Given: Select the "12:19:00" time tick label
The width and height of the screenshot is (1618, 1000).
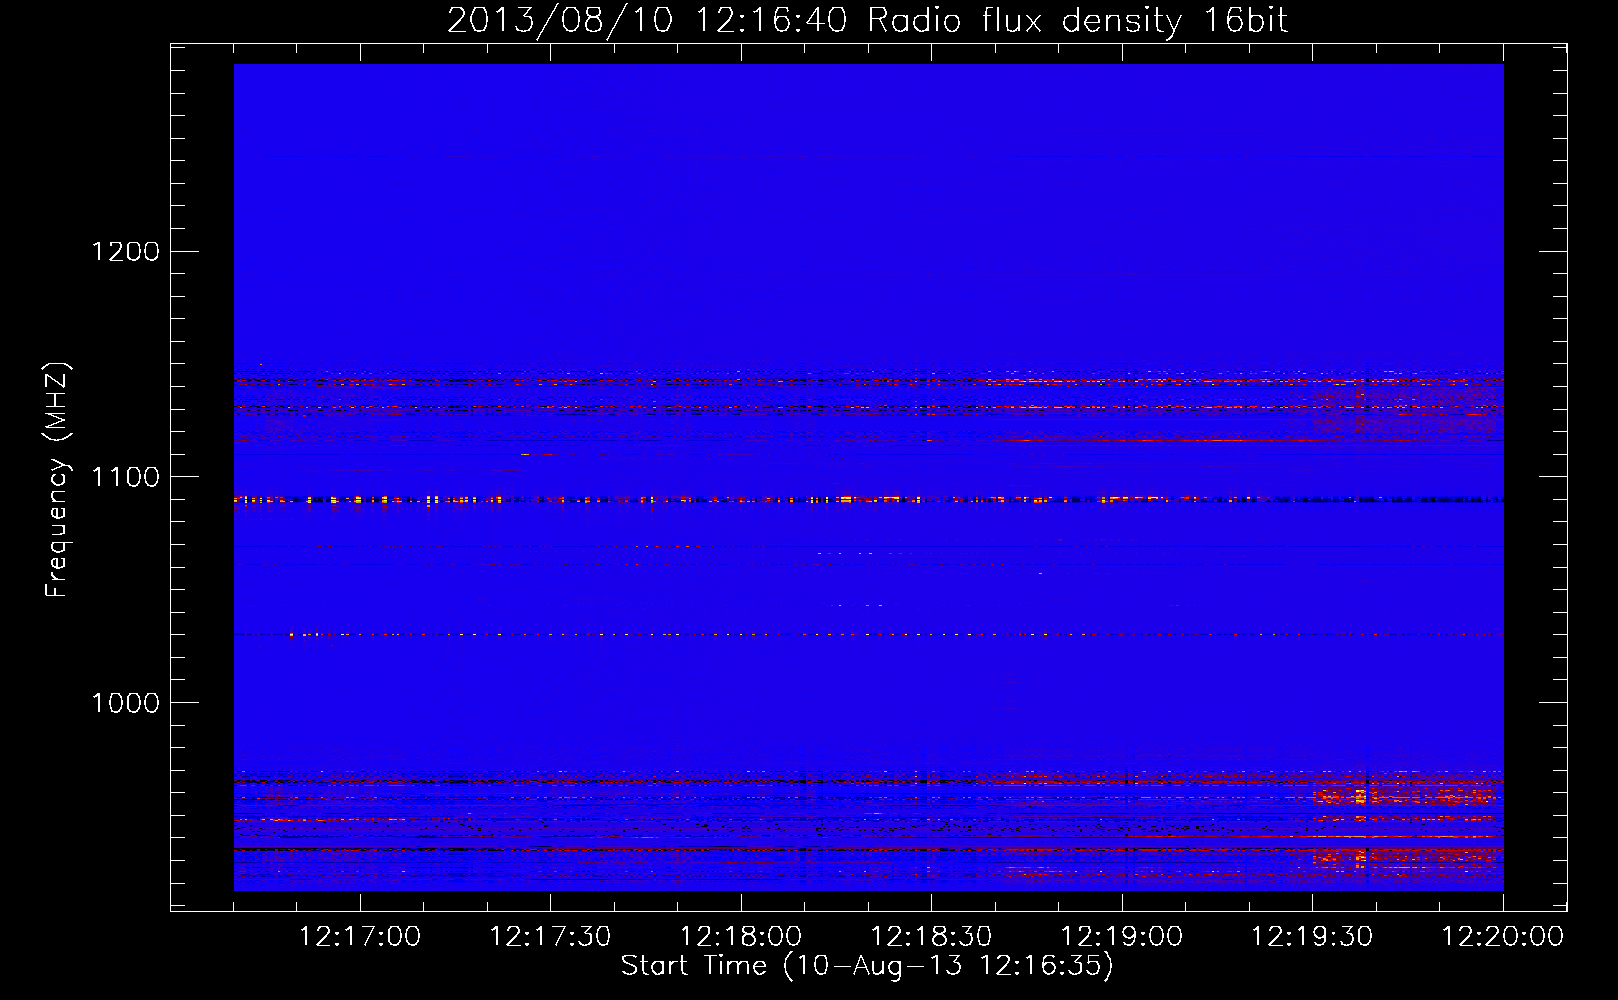Looking at the screenshot, I should pos(1122,937).
